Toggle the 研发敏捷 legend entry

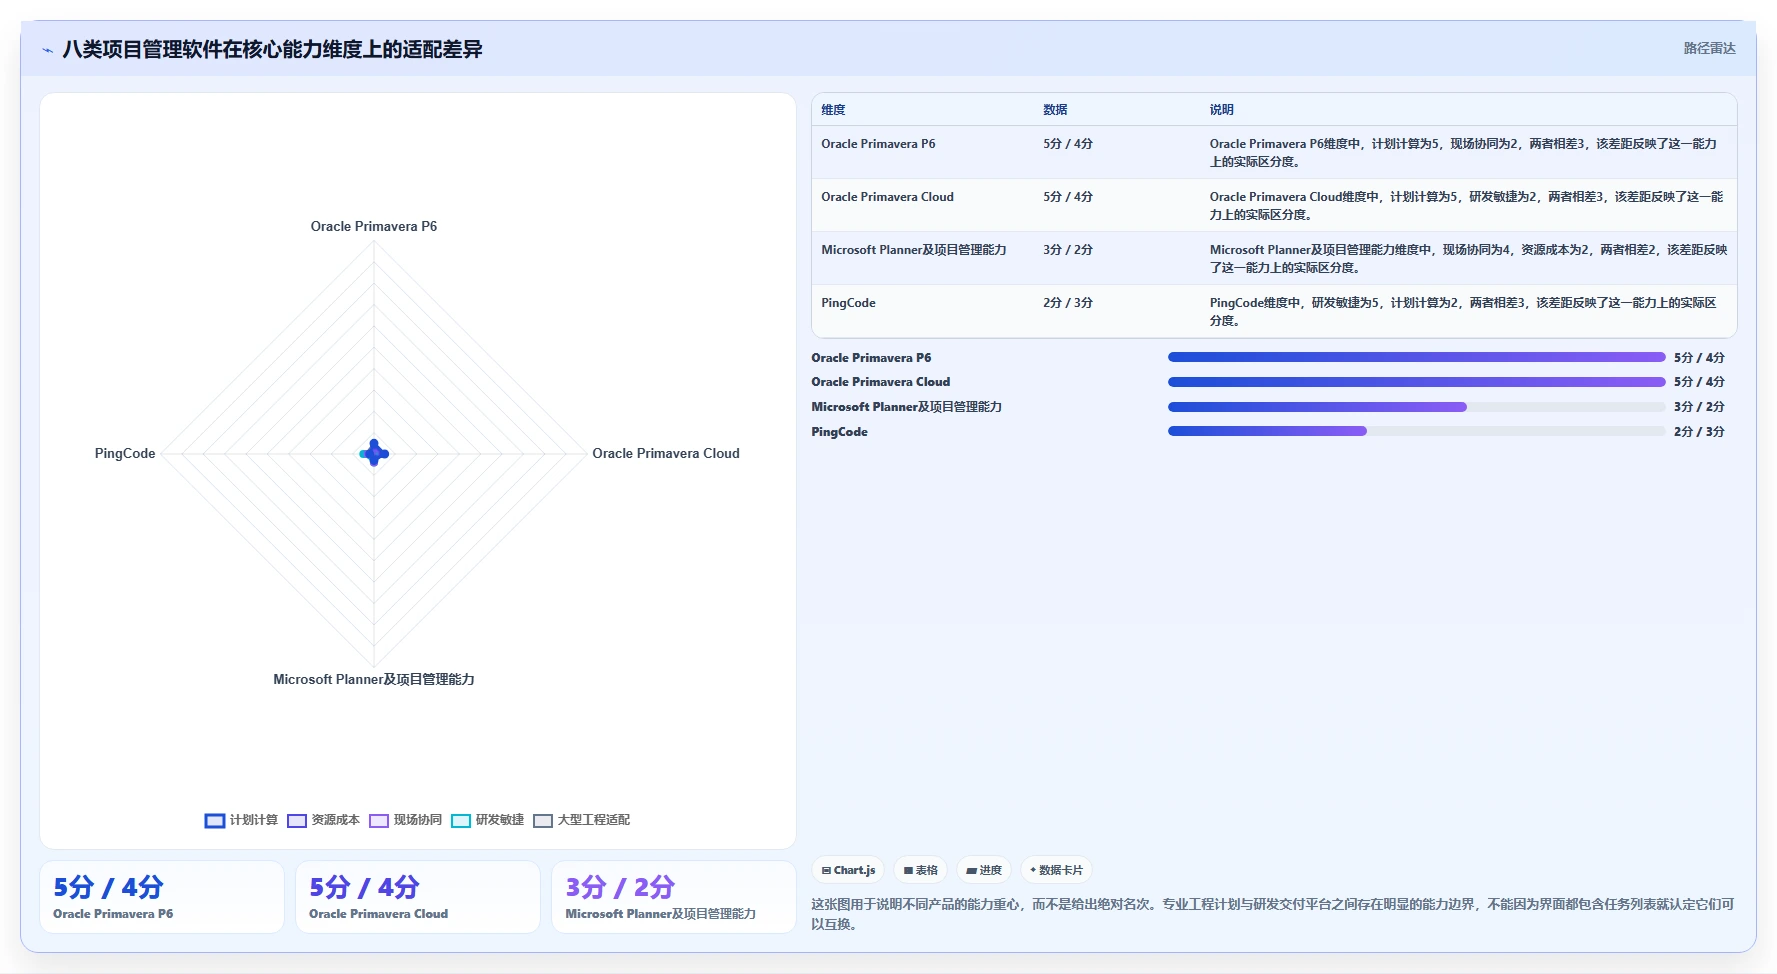tap(487, 820)
